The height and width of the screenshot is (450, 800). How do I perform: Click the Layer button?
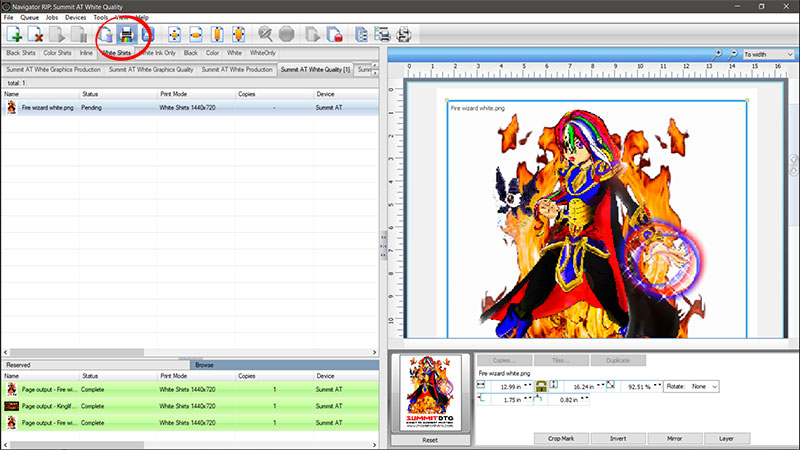pyautogui.click(x=727, y=438)
